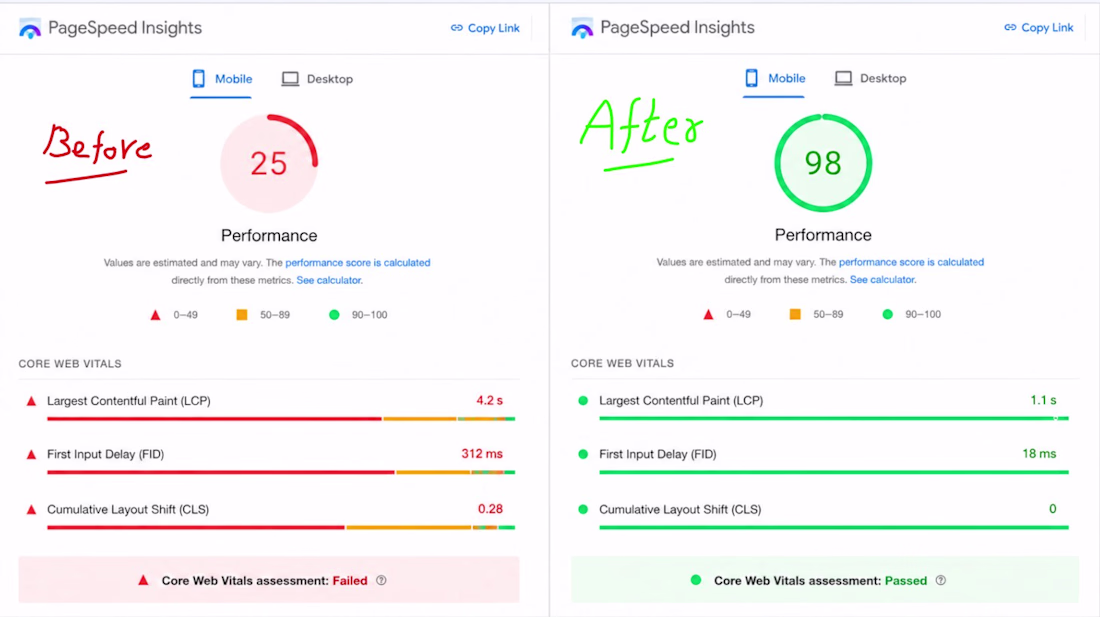Click the score gauge showing 98
Viewport: 1100px width, 617px height.
coord(823,163)
